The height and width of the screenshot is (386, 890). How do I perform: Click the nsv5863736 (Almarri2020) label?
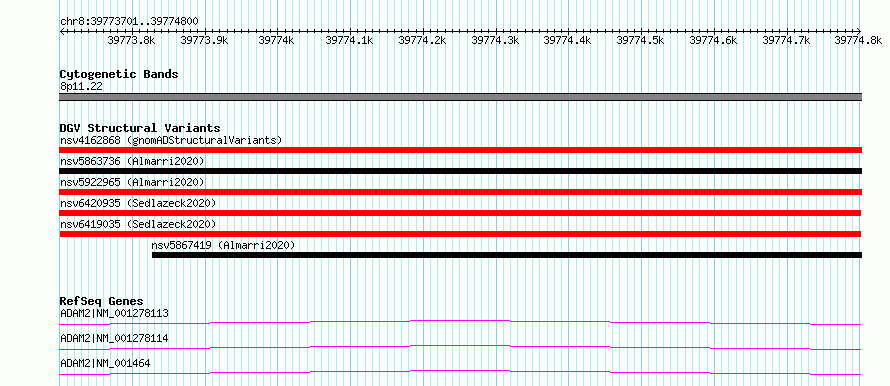coord(132,161)
